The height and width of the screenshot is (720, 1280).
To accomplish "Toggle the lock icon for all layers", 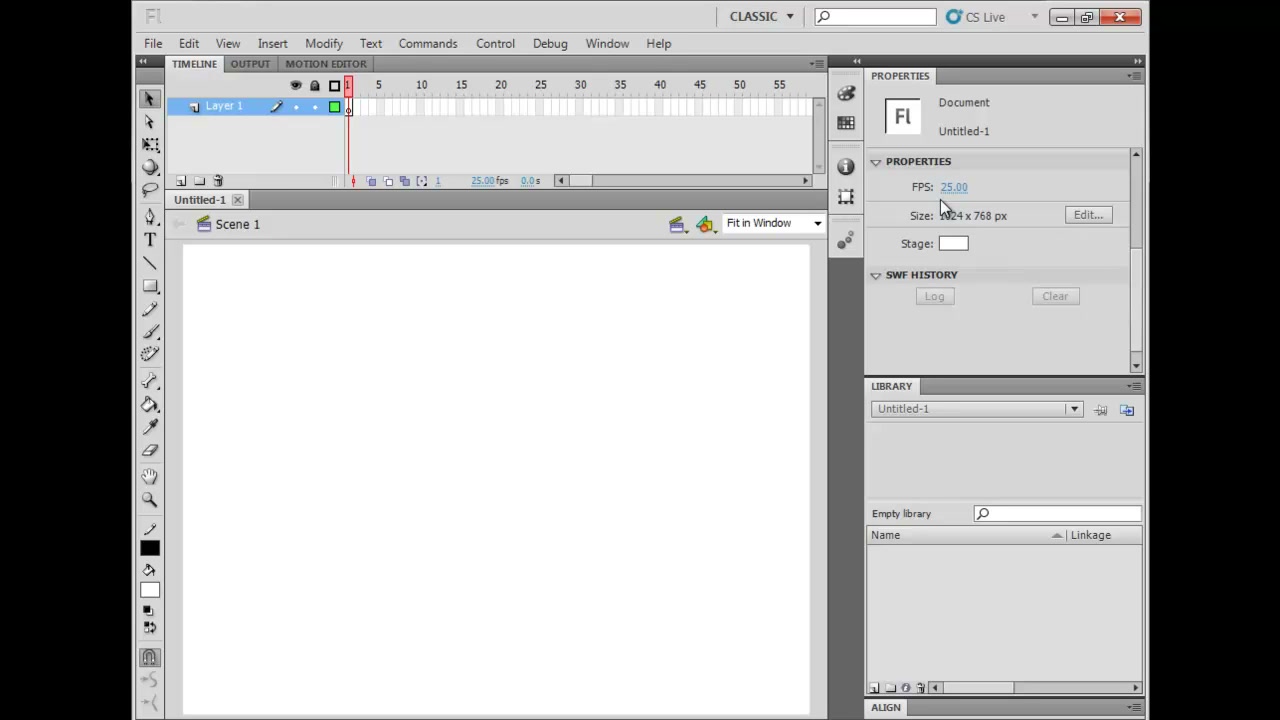I will (x=315, y=85).
